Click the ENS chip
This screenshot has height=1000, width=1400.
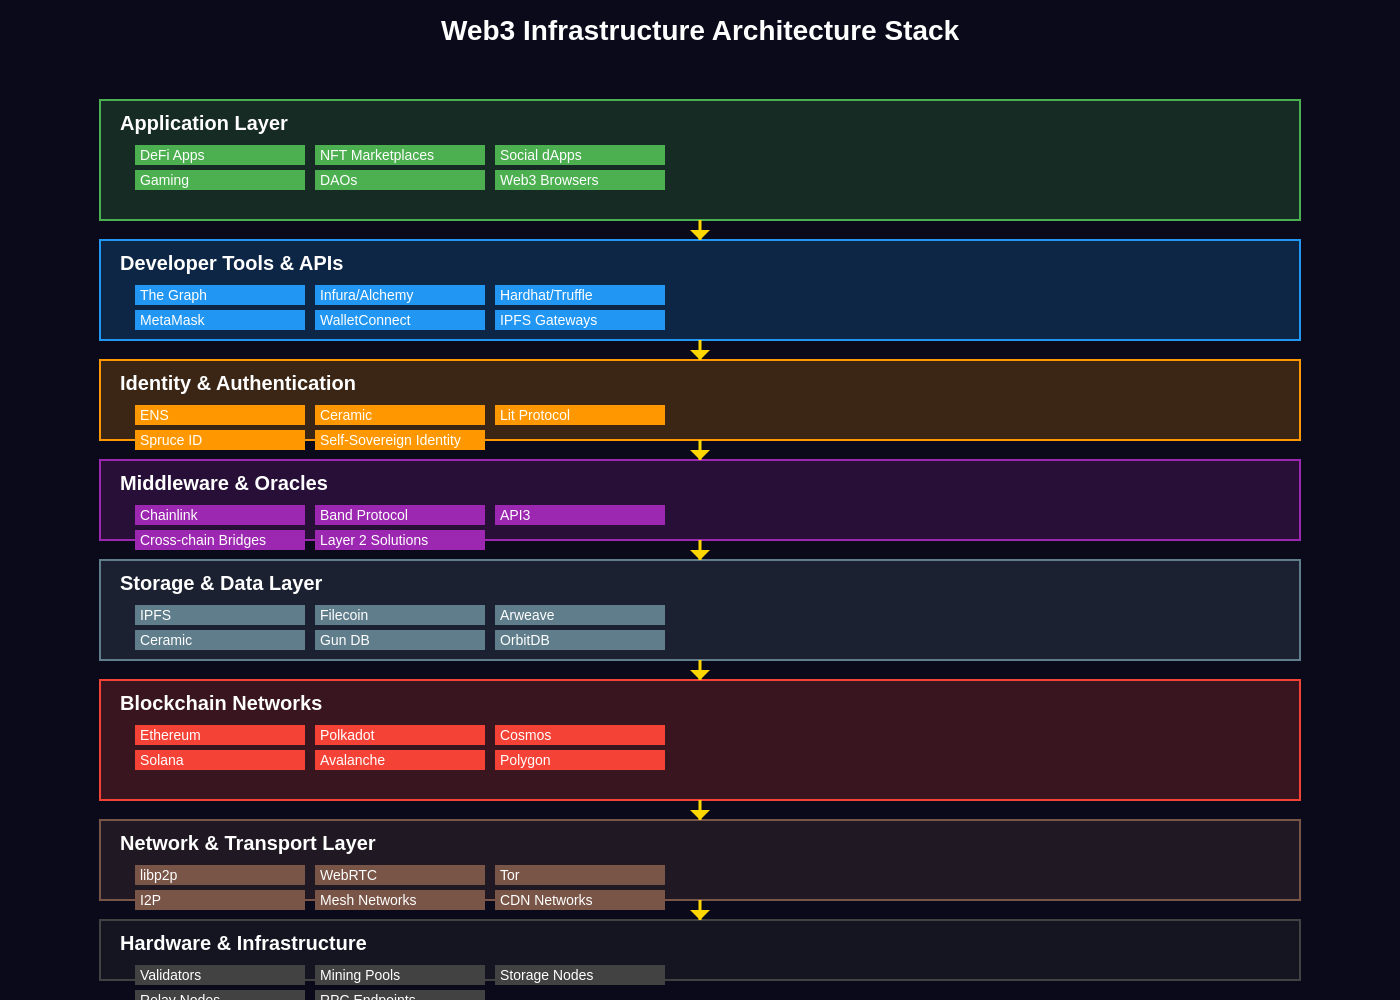coord(220,415)
